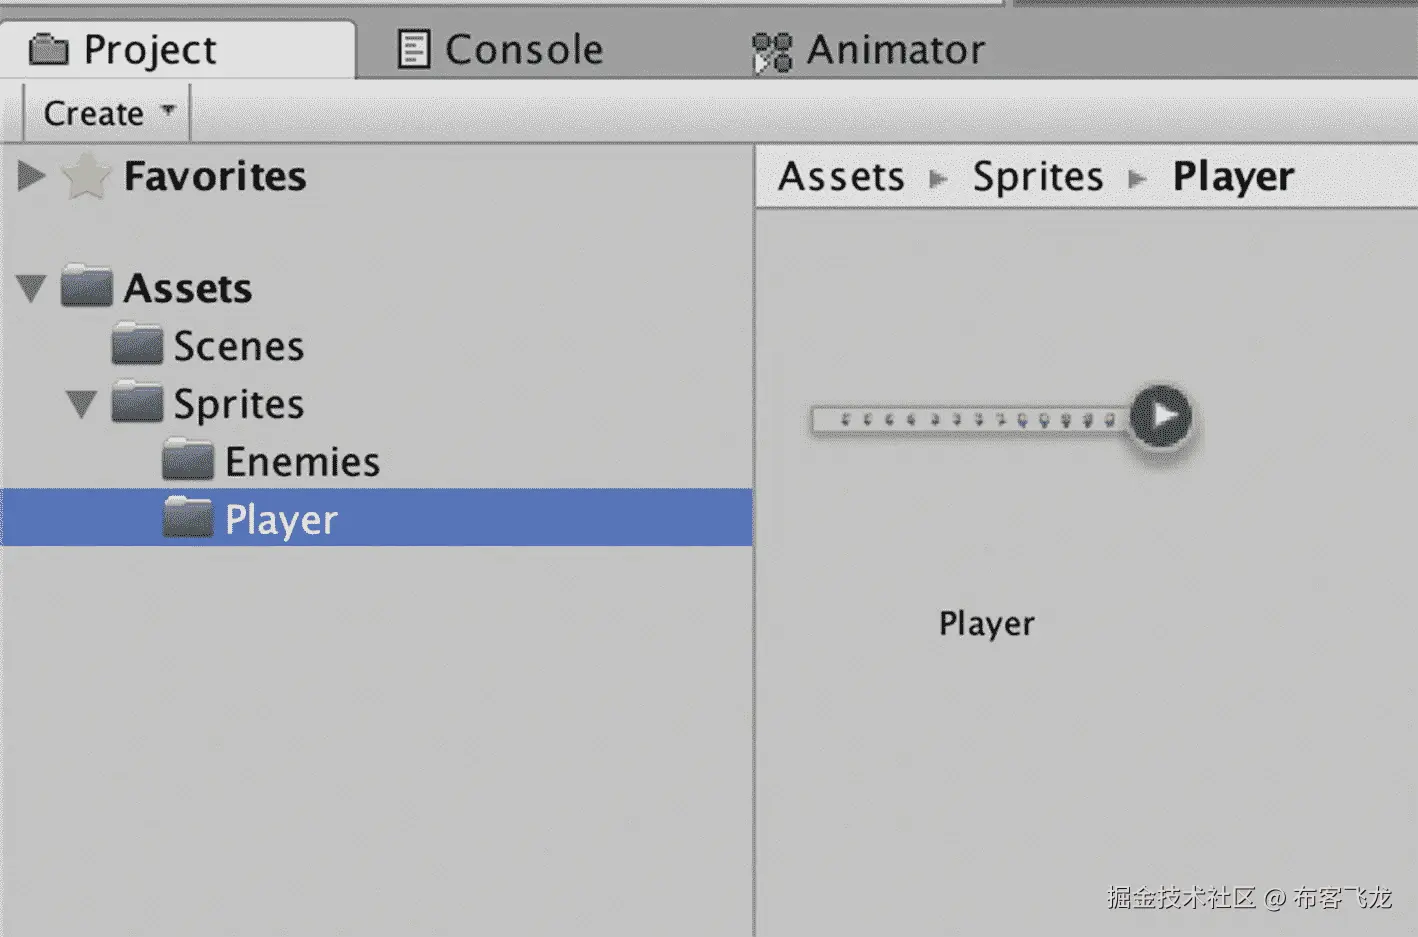1418x937 pixels.
Task: Open the Create dropdown menu
Action: 108,113
